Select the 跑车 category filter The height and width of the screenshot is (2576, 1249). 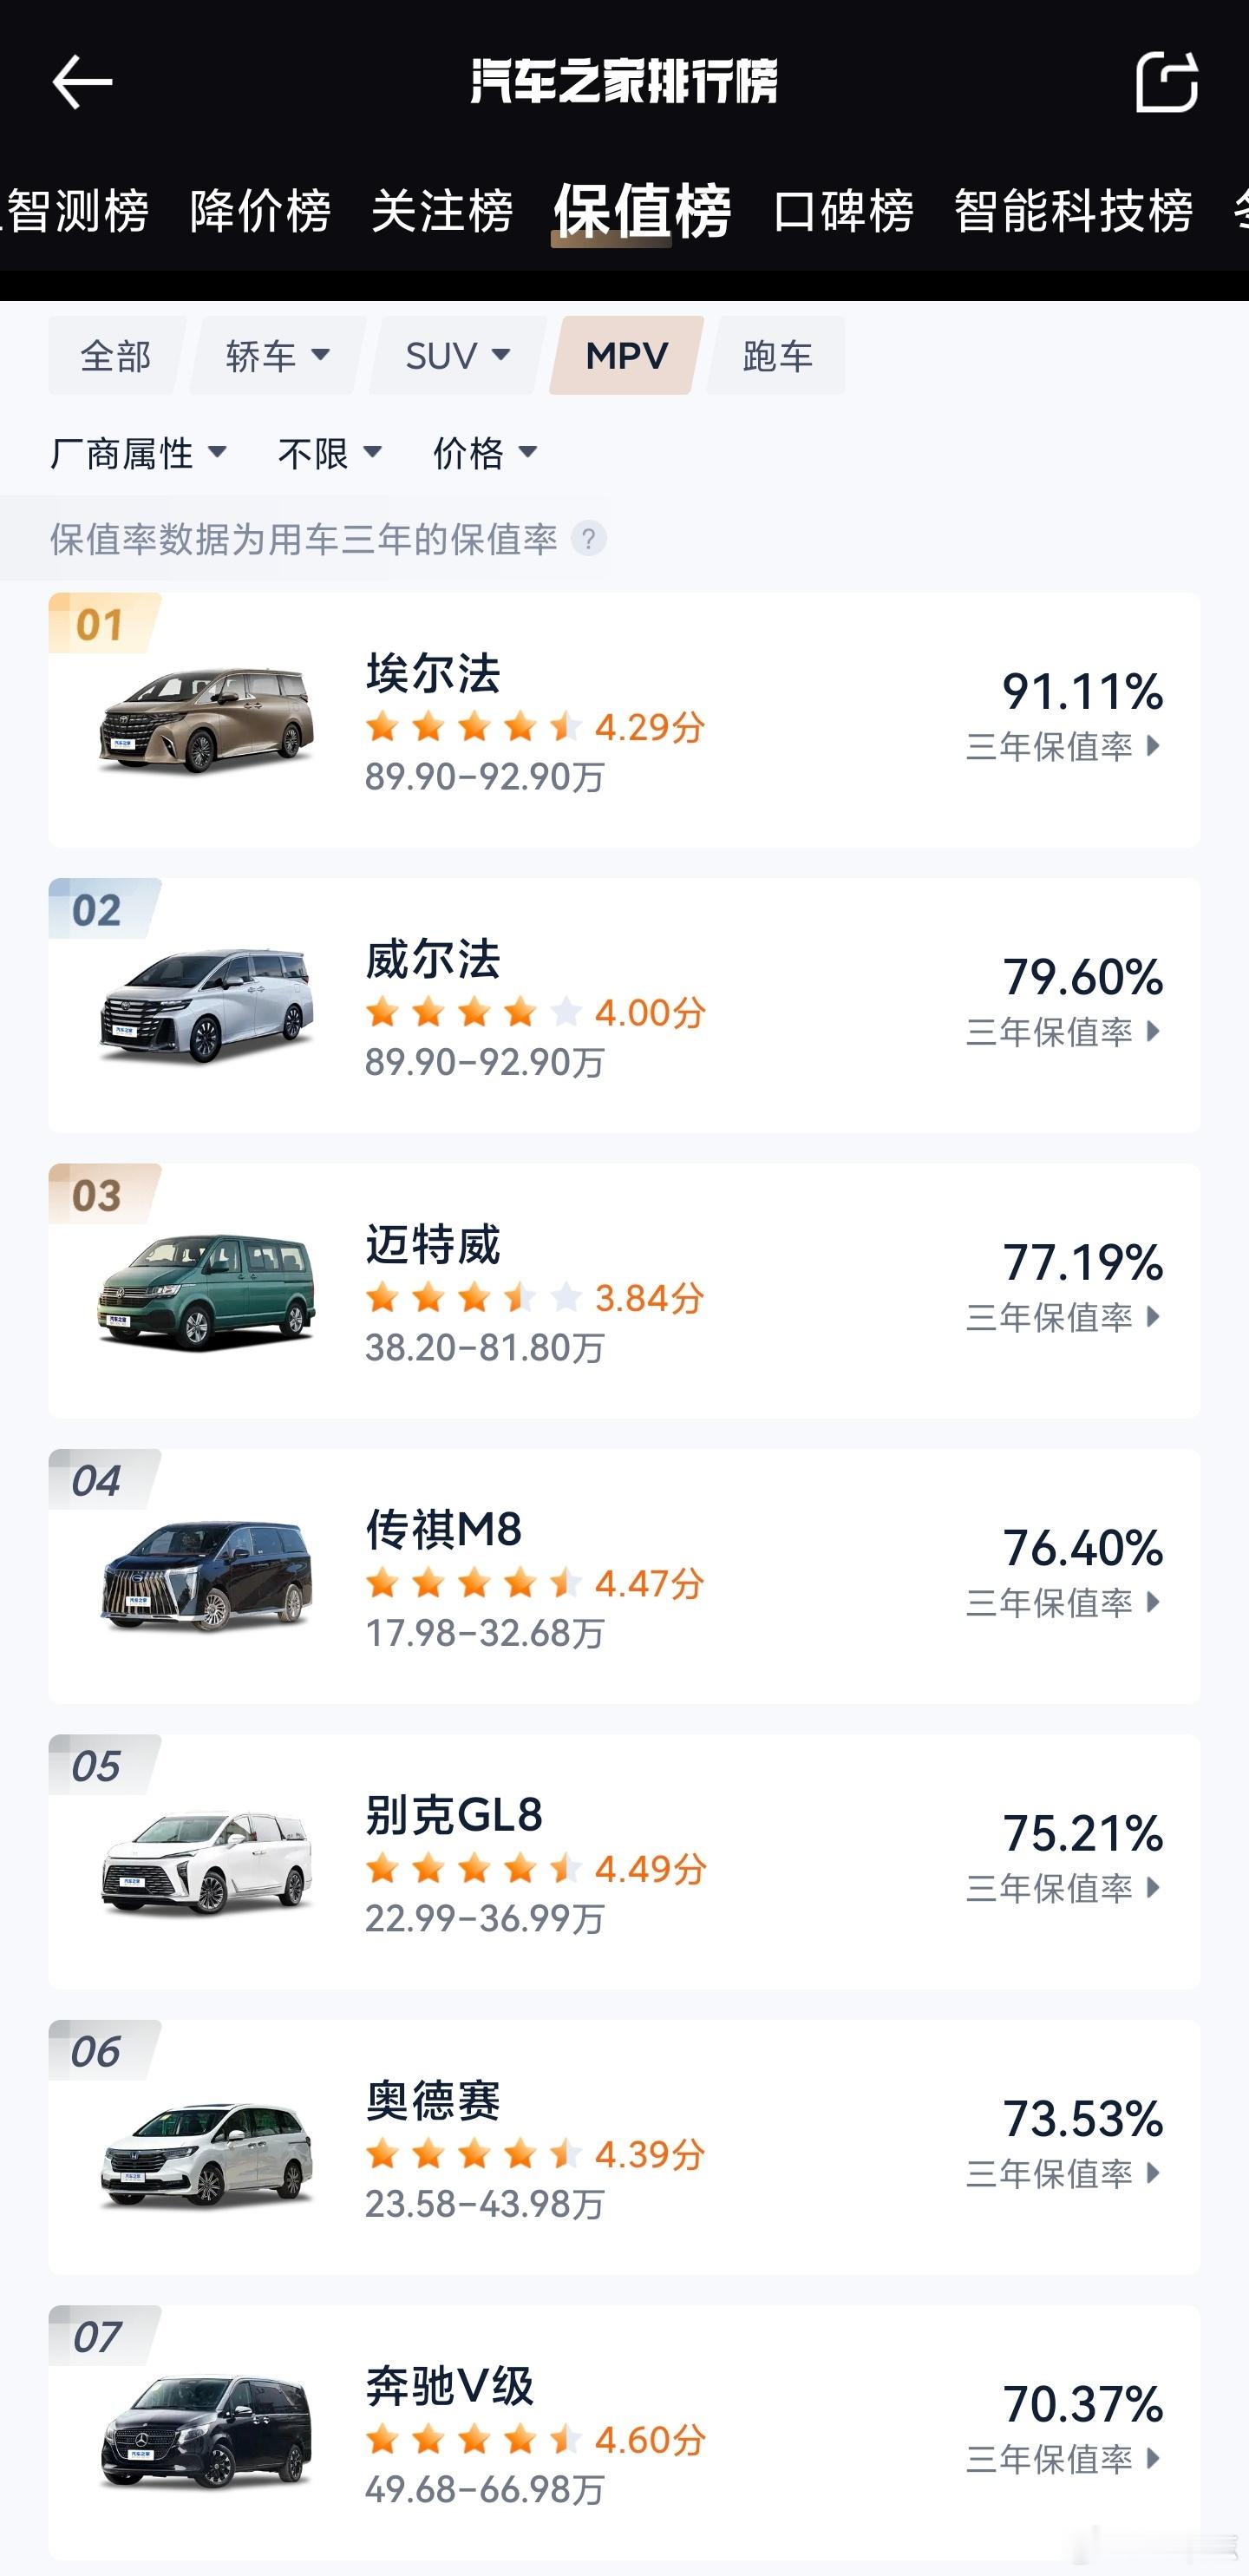point(777,356)
